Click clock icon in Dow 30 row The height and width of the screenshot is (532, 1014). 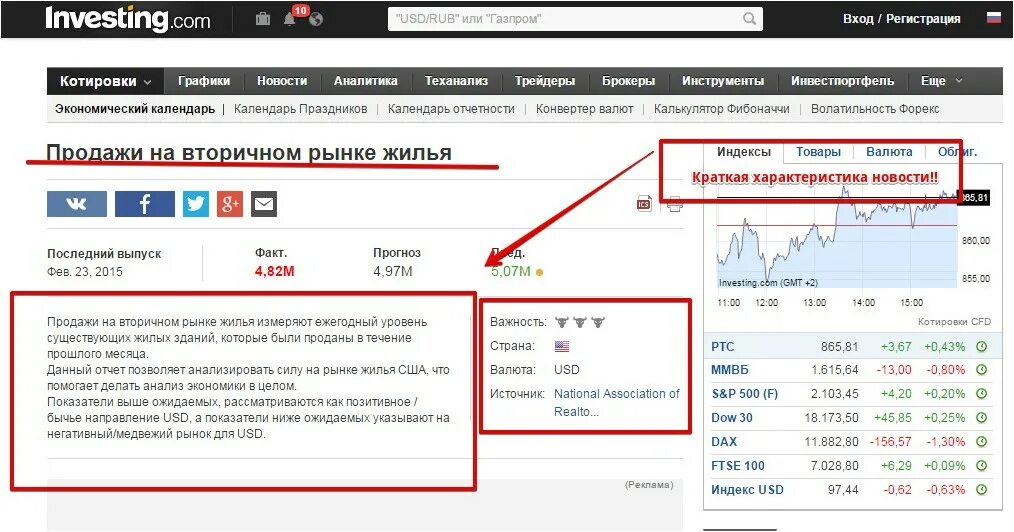click(x=982, y=418)
